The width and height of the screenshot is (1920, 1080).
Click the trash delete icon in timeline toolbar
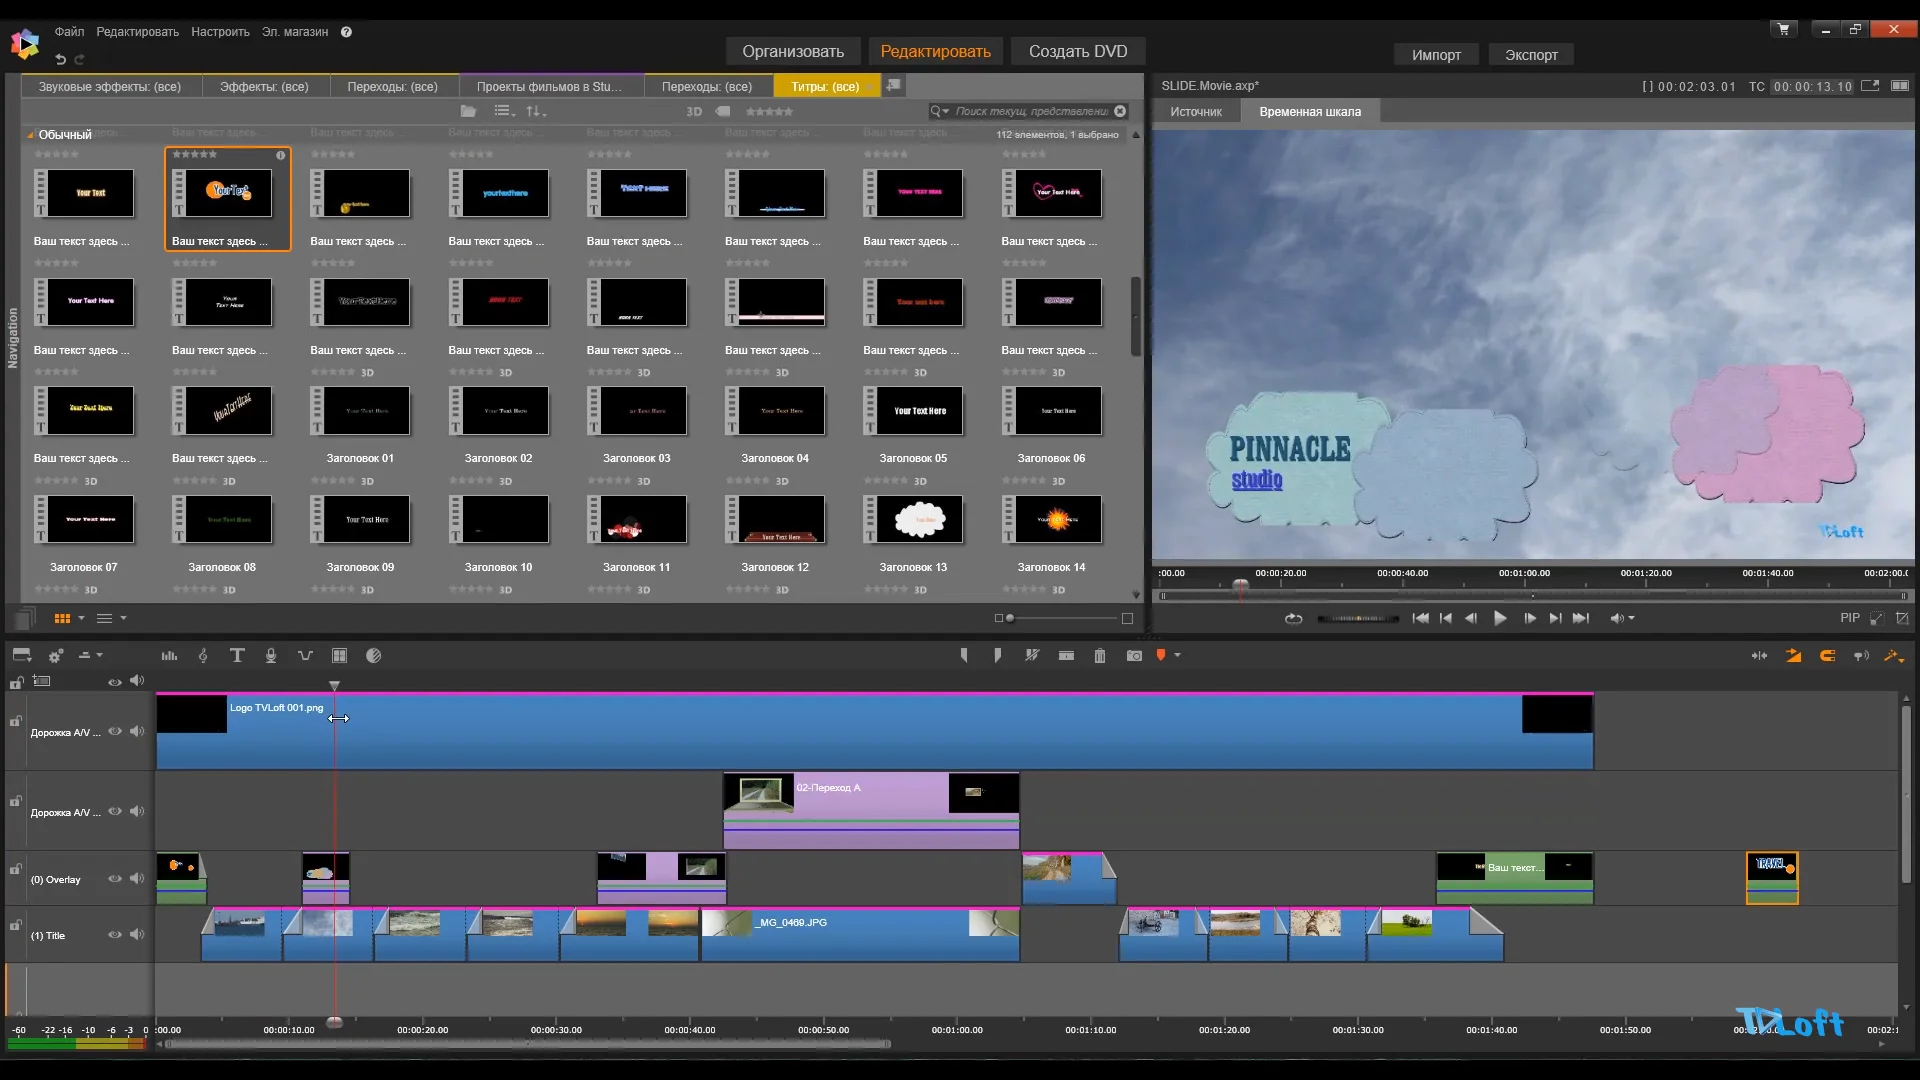1100,656
